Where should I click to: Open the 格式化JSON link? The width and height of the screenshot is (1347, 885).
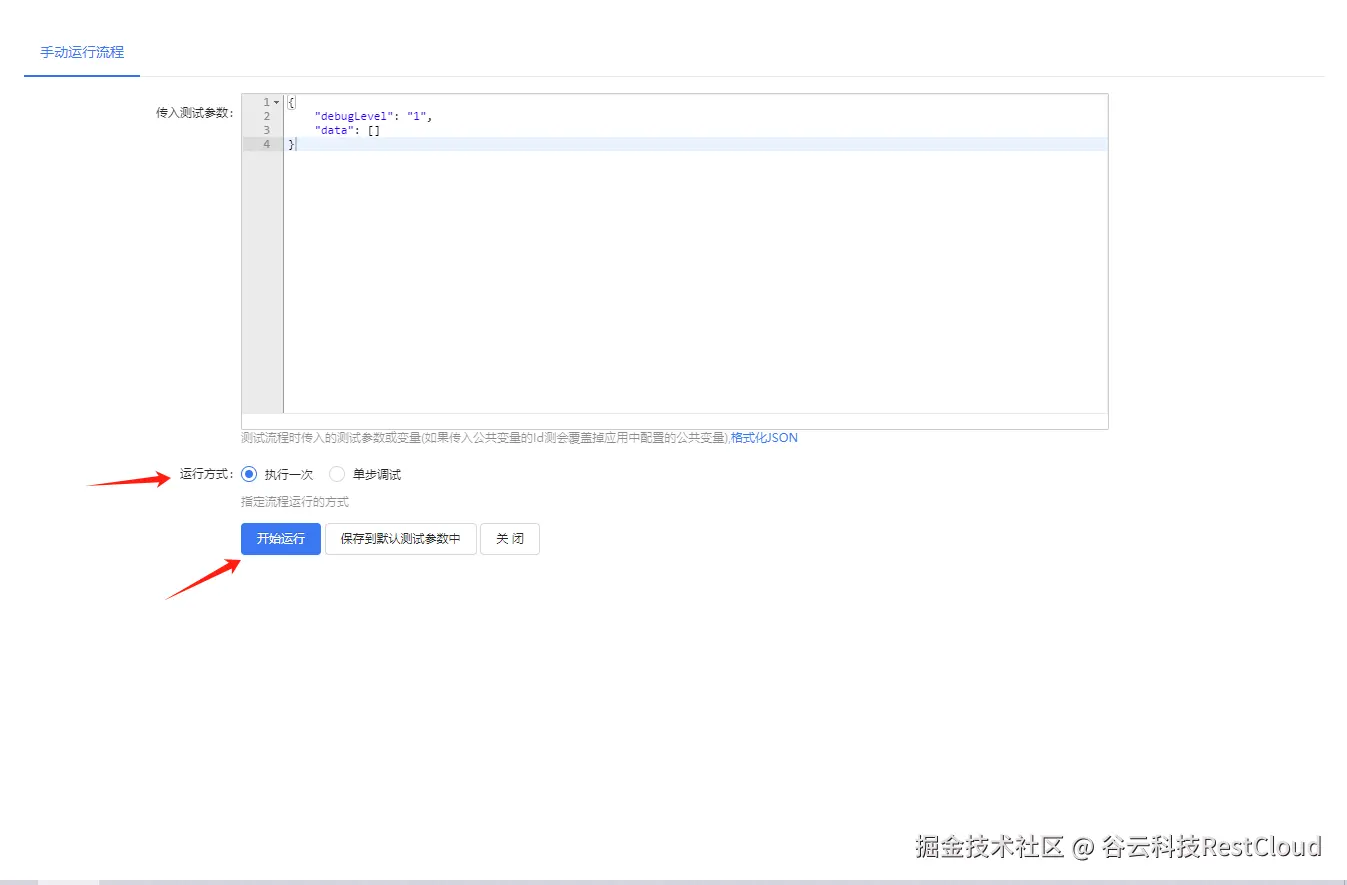764,438
